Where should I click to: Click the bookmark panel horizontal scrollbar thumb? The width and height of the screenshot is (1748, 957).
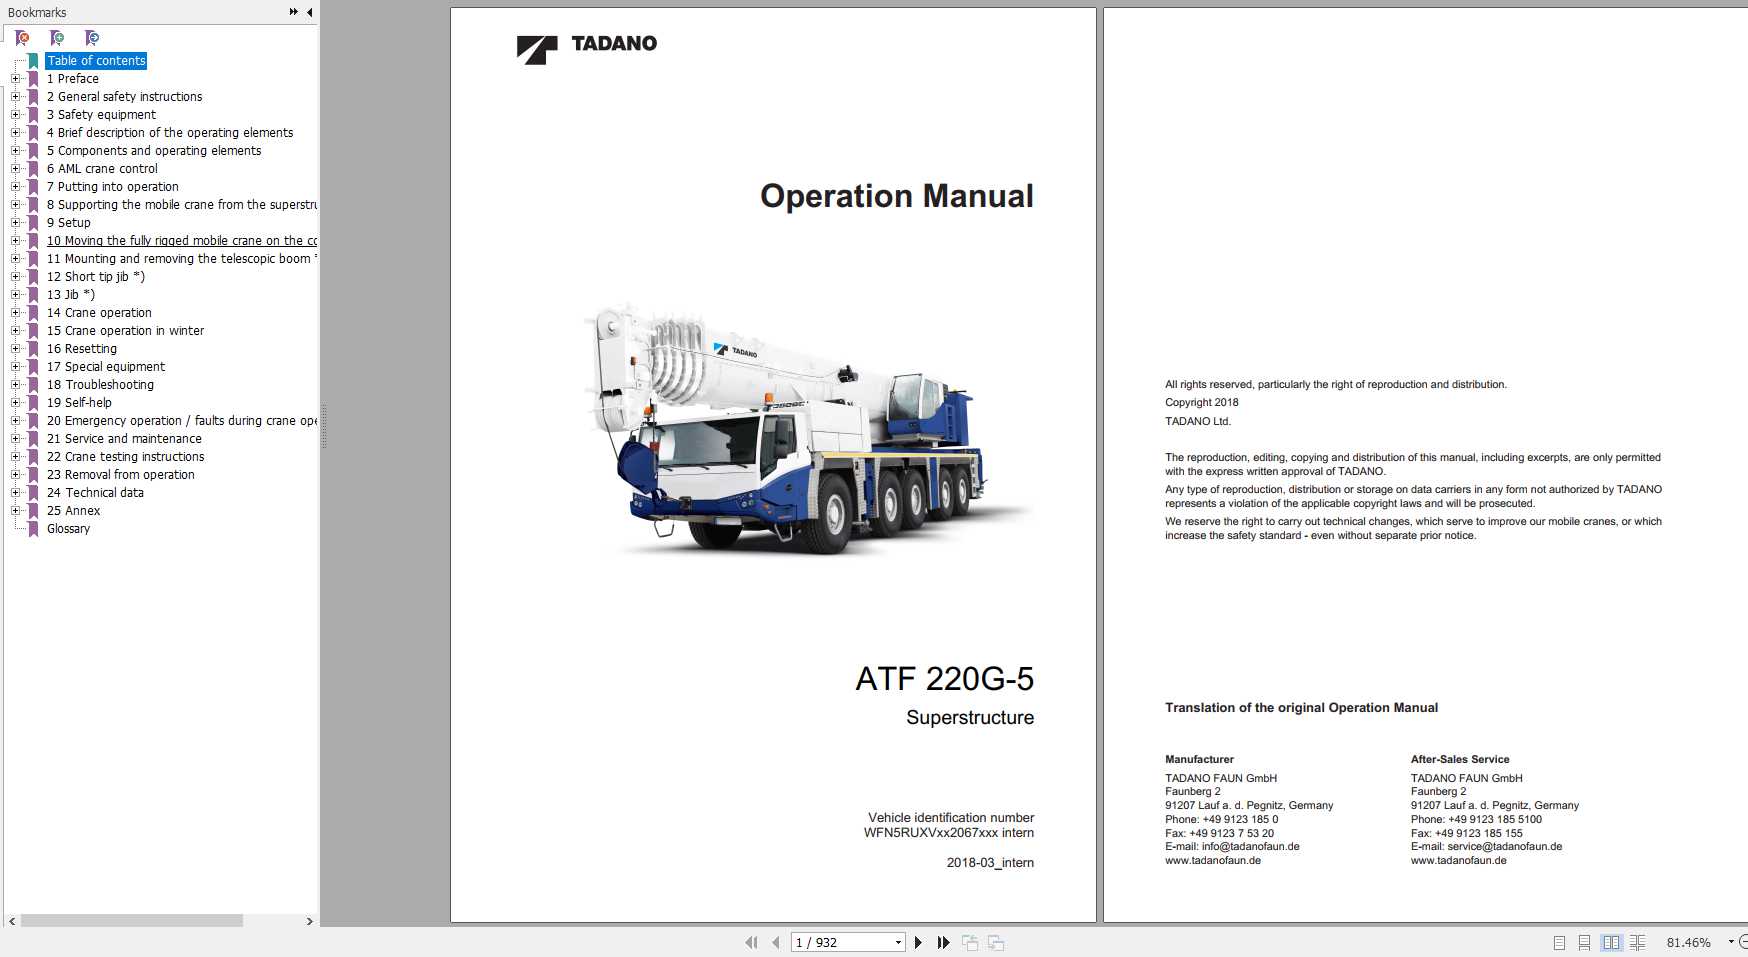tap(131, 921)
